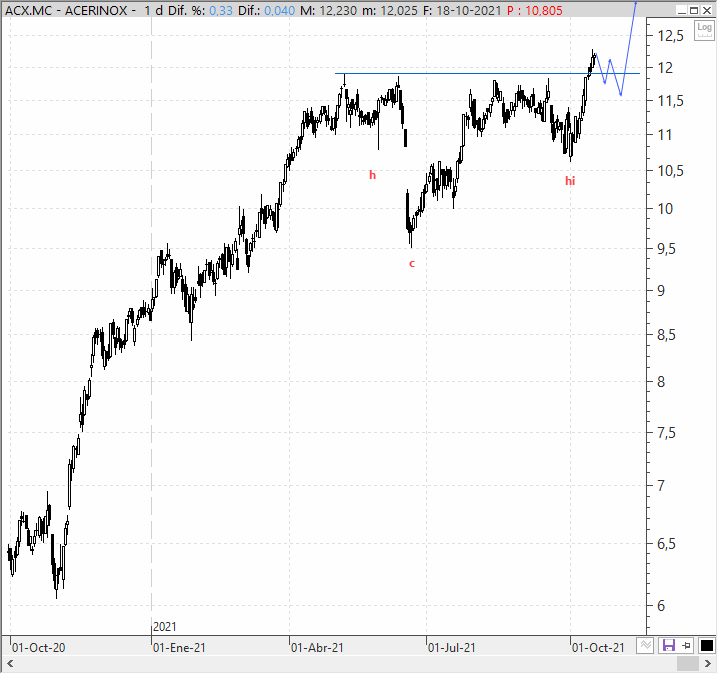Maximize the chart window
718x674 pixels.
694,10
